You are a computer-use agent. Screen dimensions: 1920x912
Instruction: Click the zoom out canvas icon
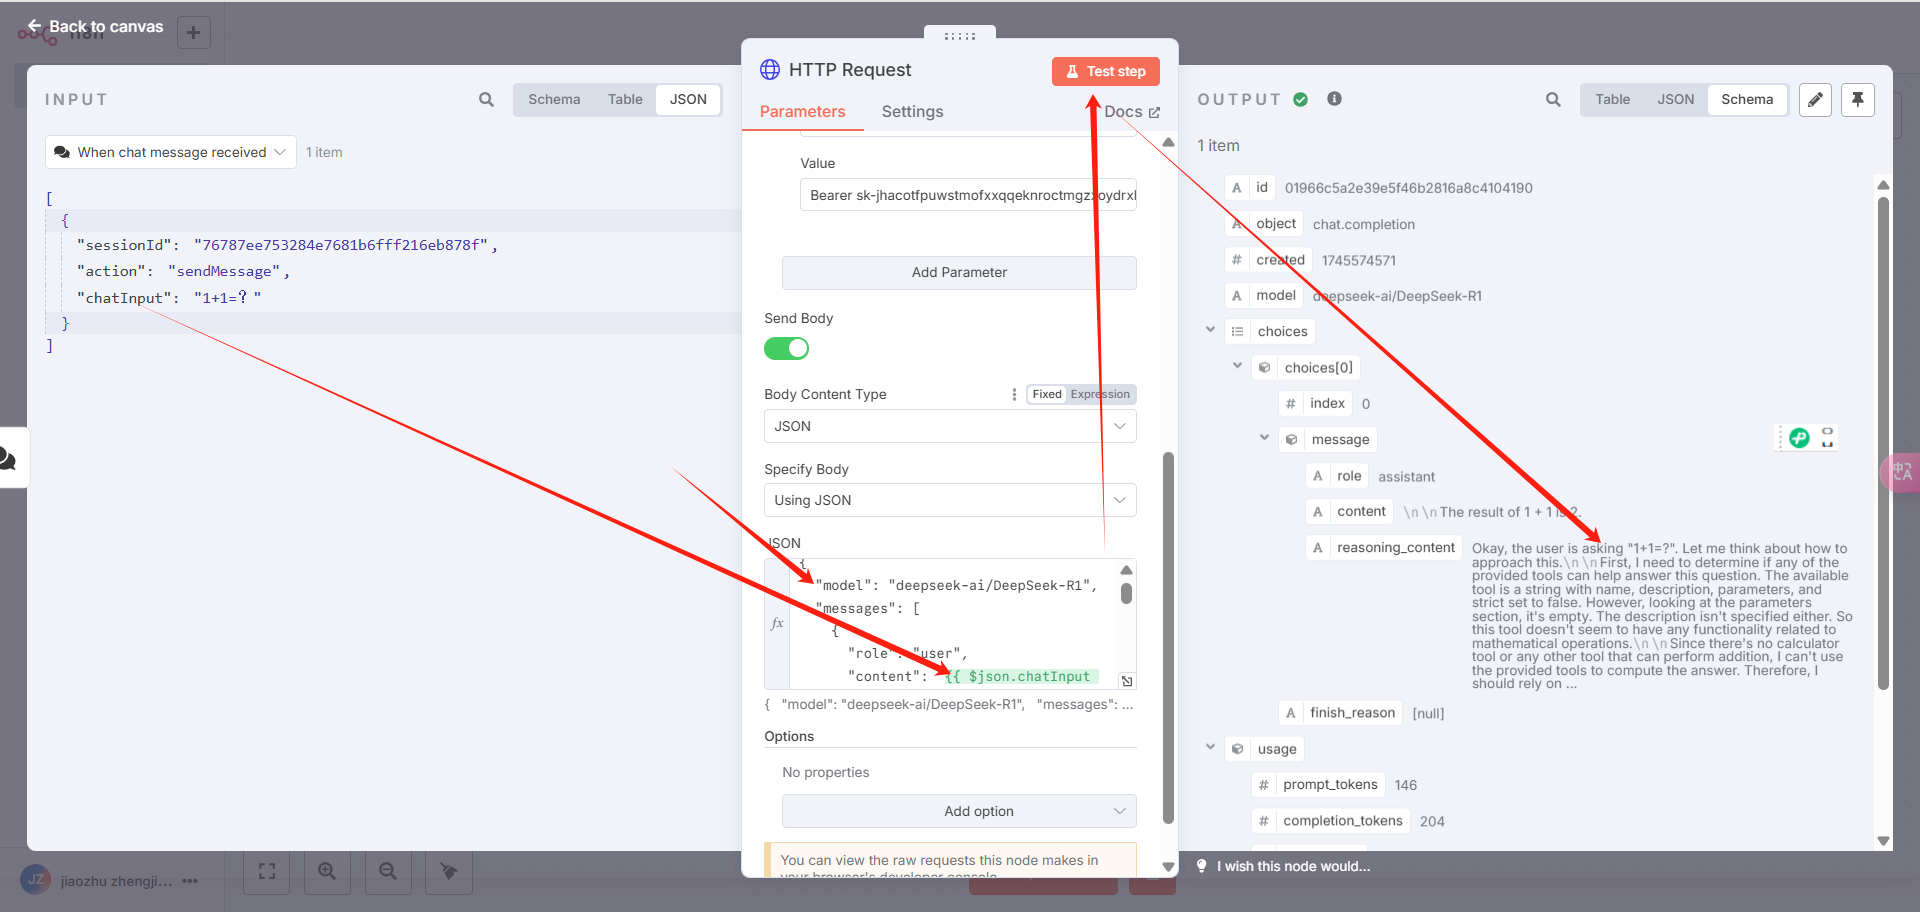[x=388, y=872]
